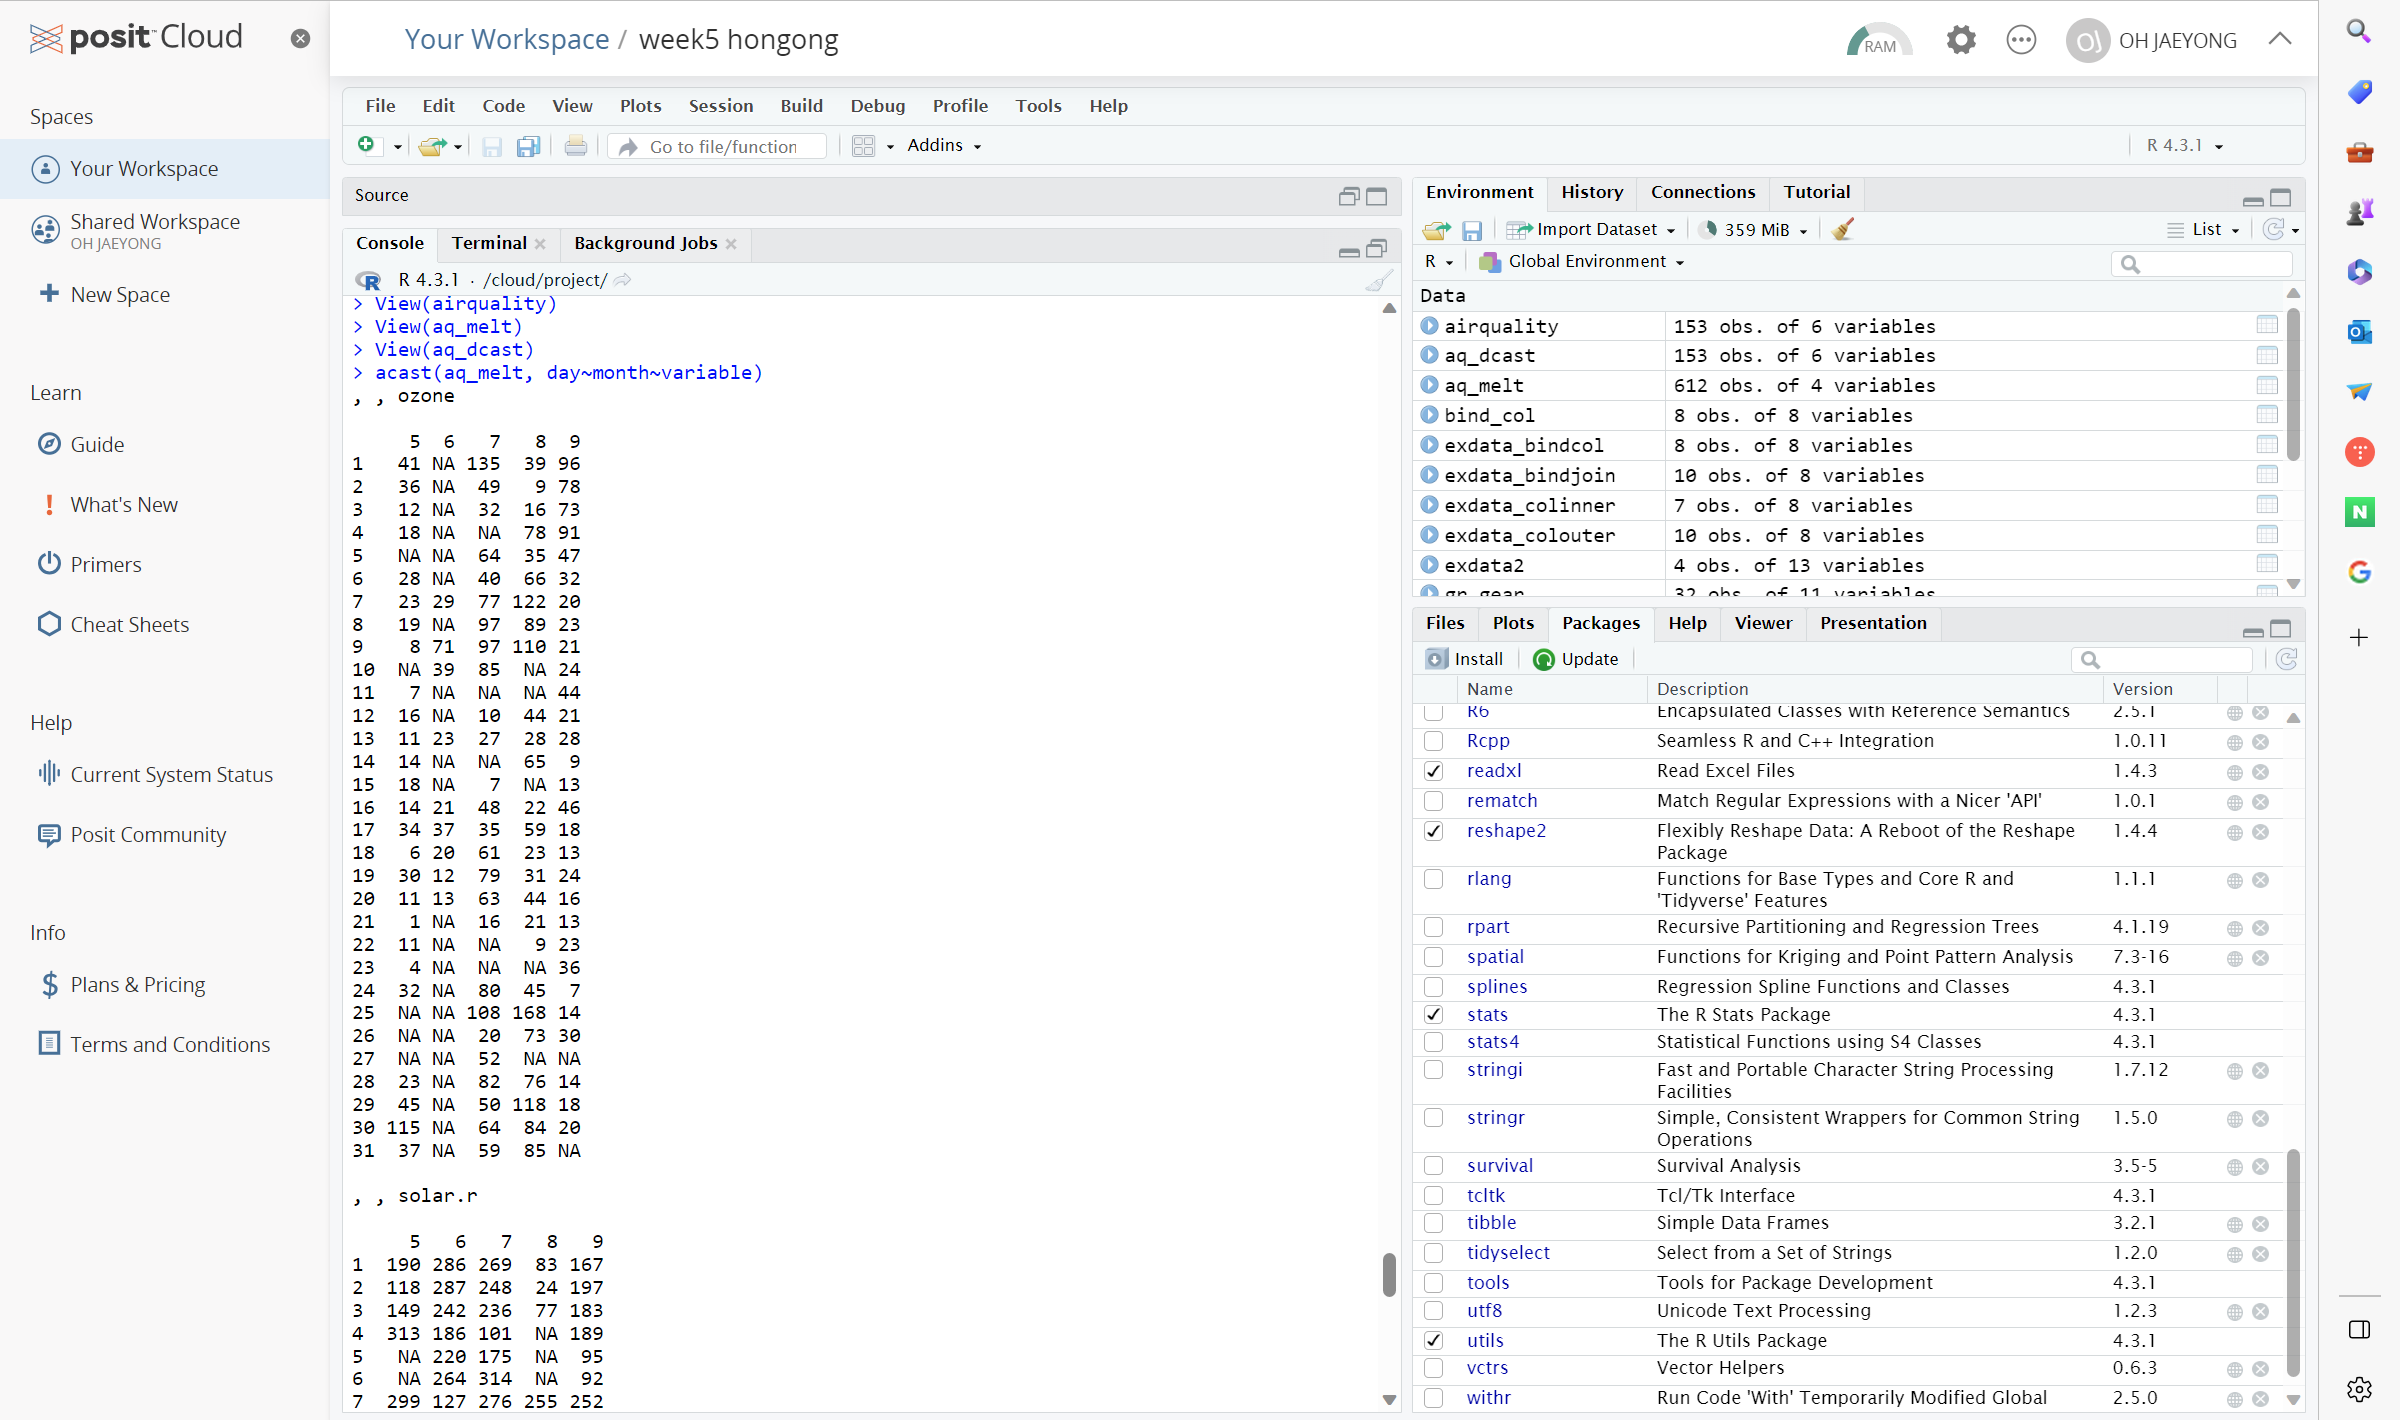Viewport: 2400px width, 1420px height.
Task: Uncheck the reshape2 package checkbox
Action: pos(1433,831)
